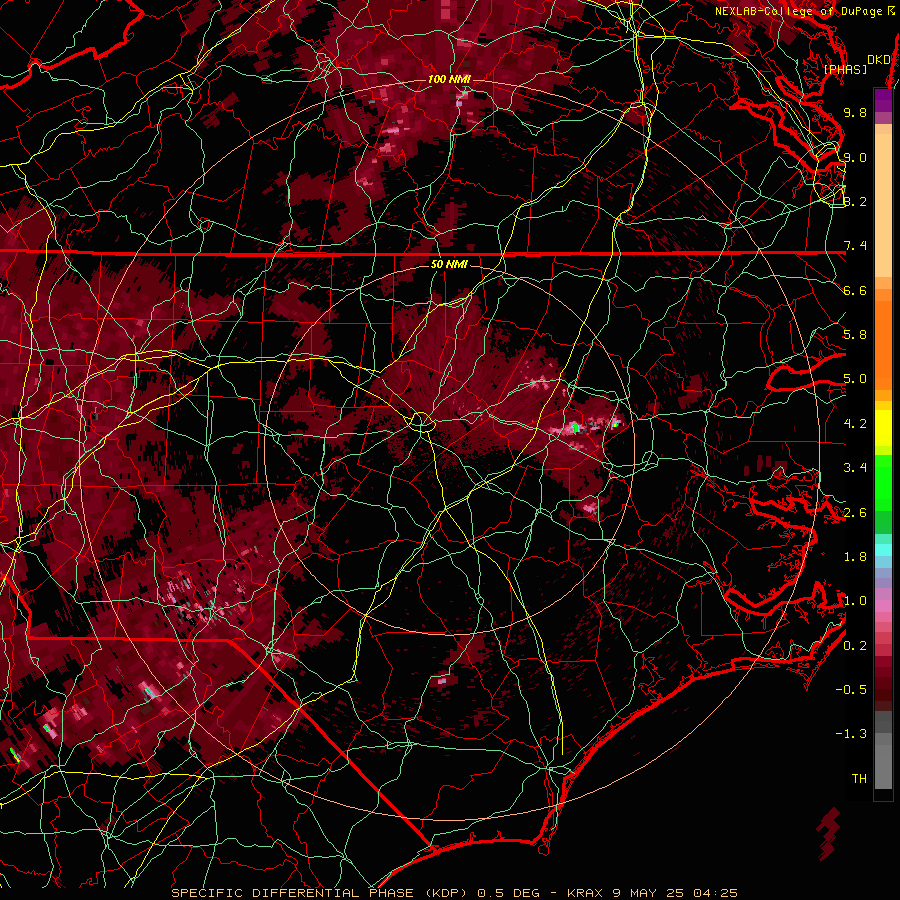Click the -1.3 scale value

point(851,734)
